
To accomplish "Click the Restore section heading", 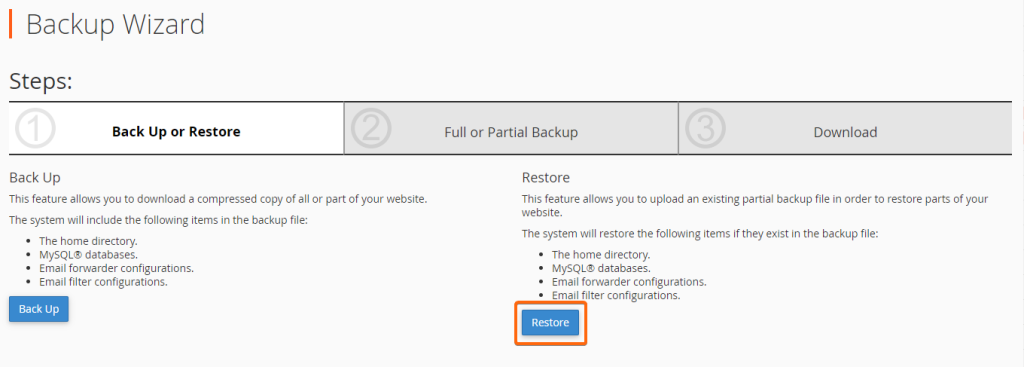I will pyautogui.click(x=546, y=177).
